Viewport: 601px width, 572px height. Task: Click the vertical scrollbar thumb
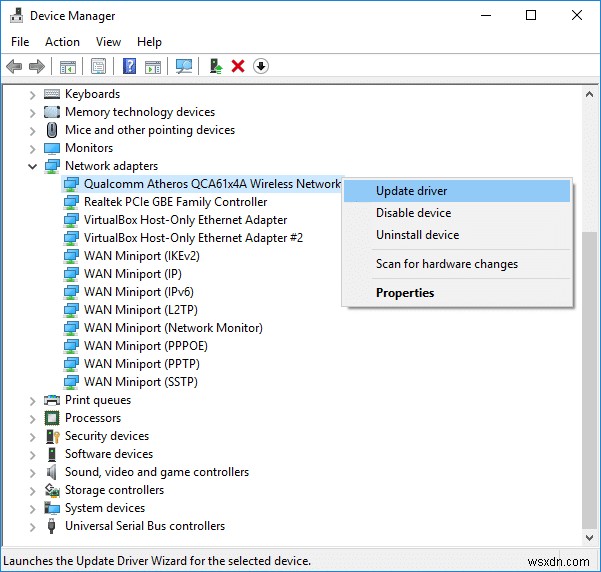coord(590,381)
